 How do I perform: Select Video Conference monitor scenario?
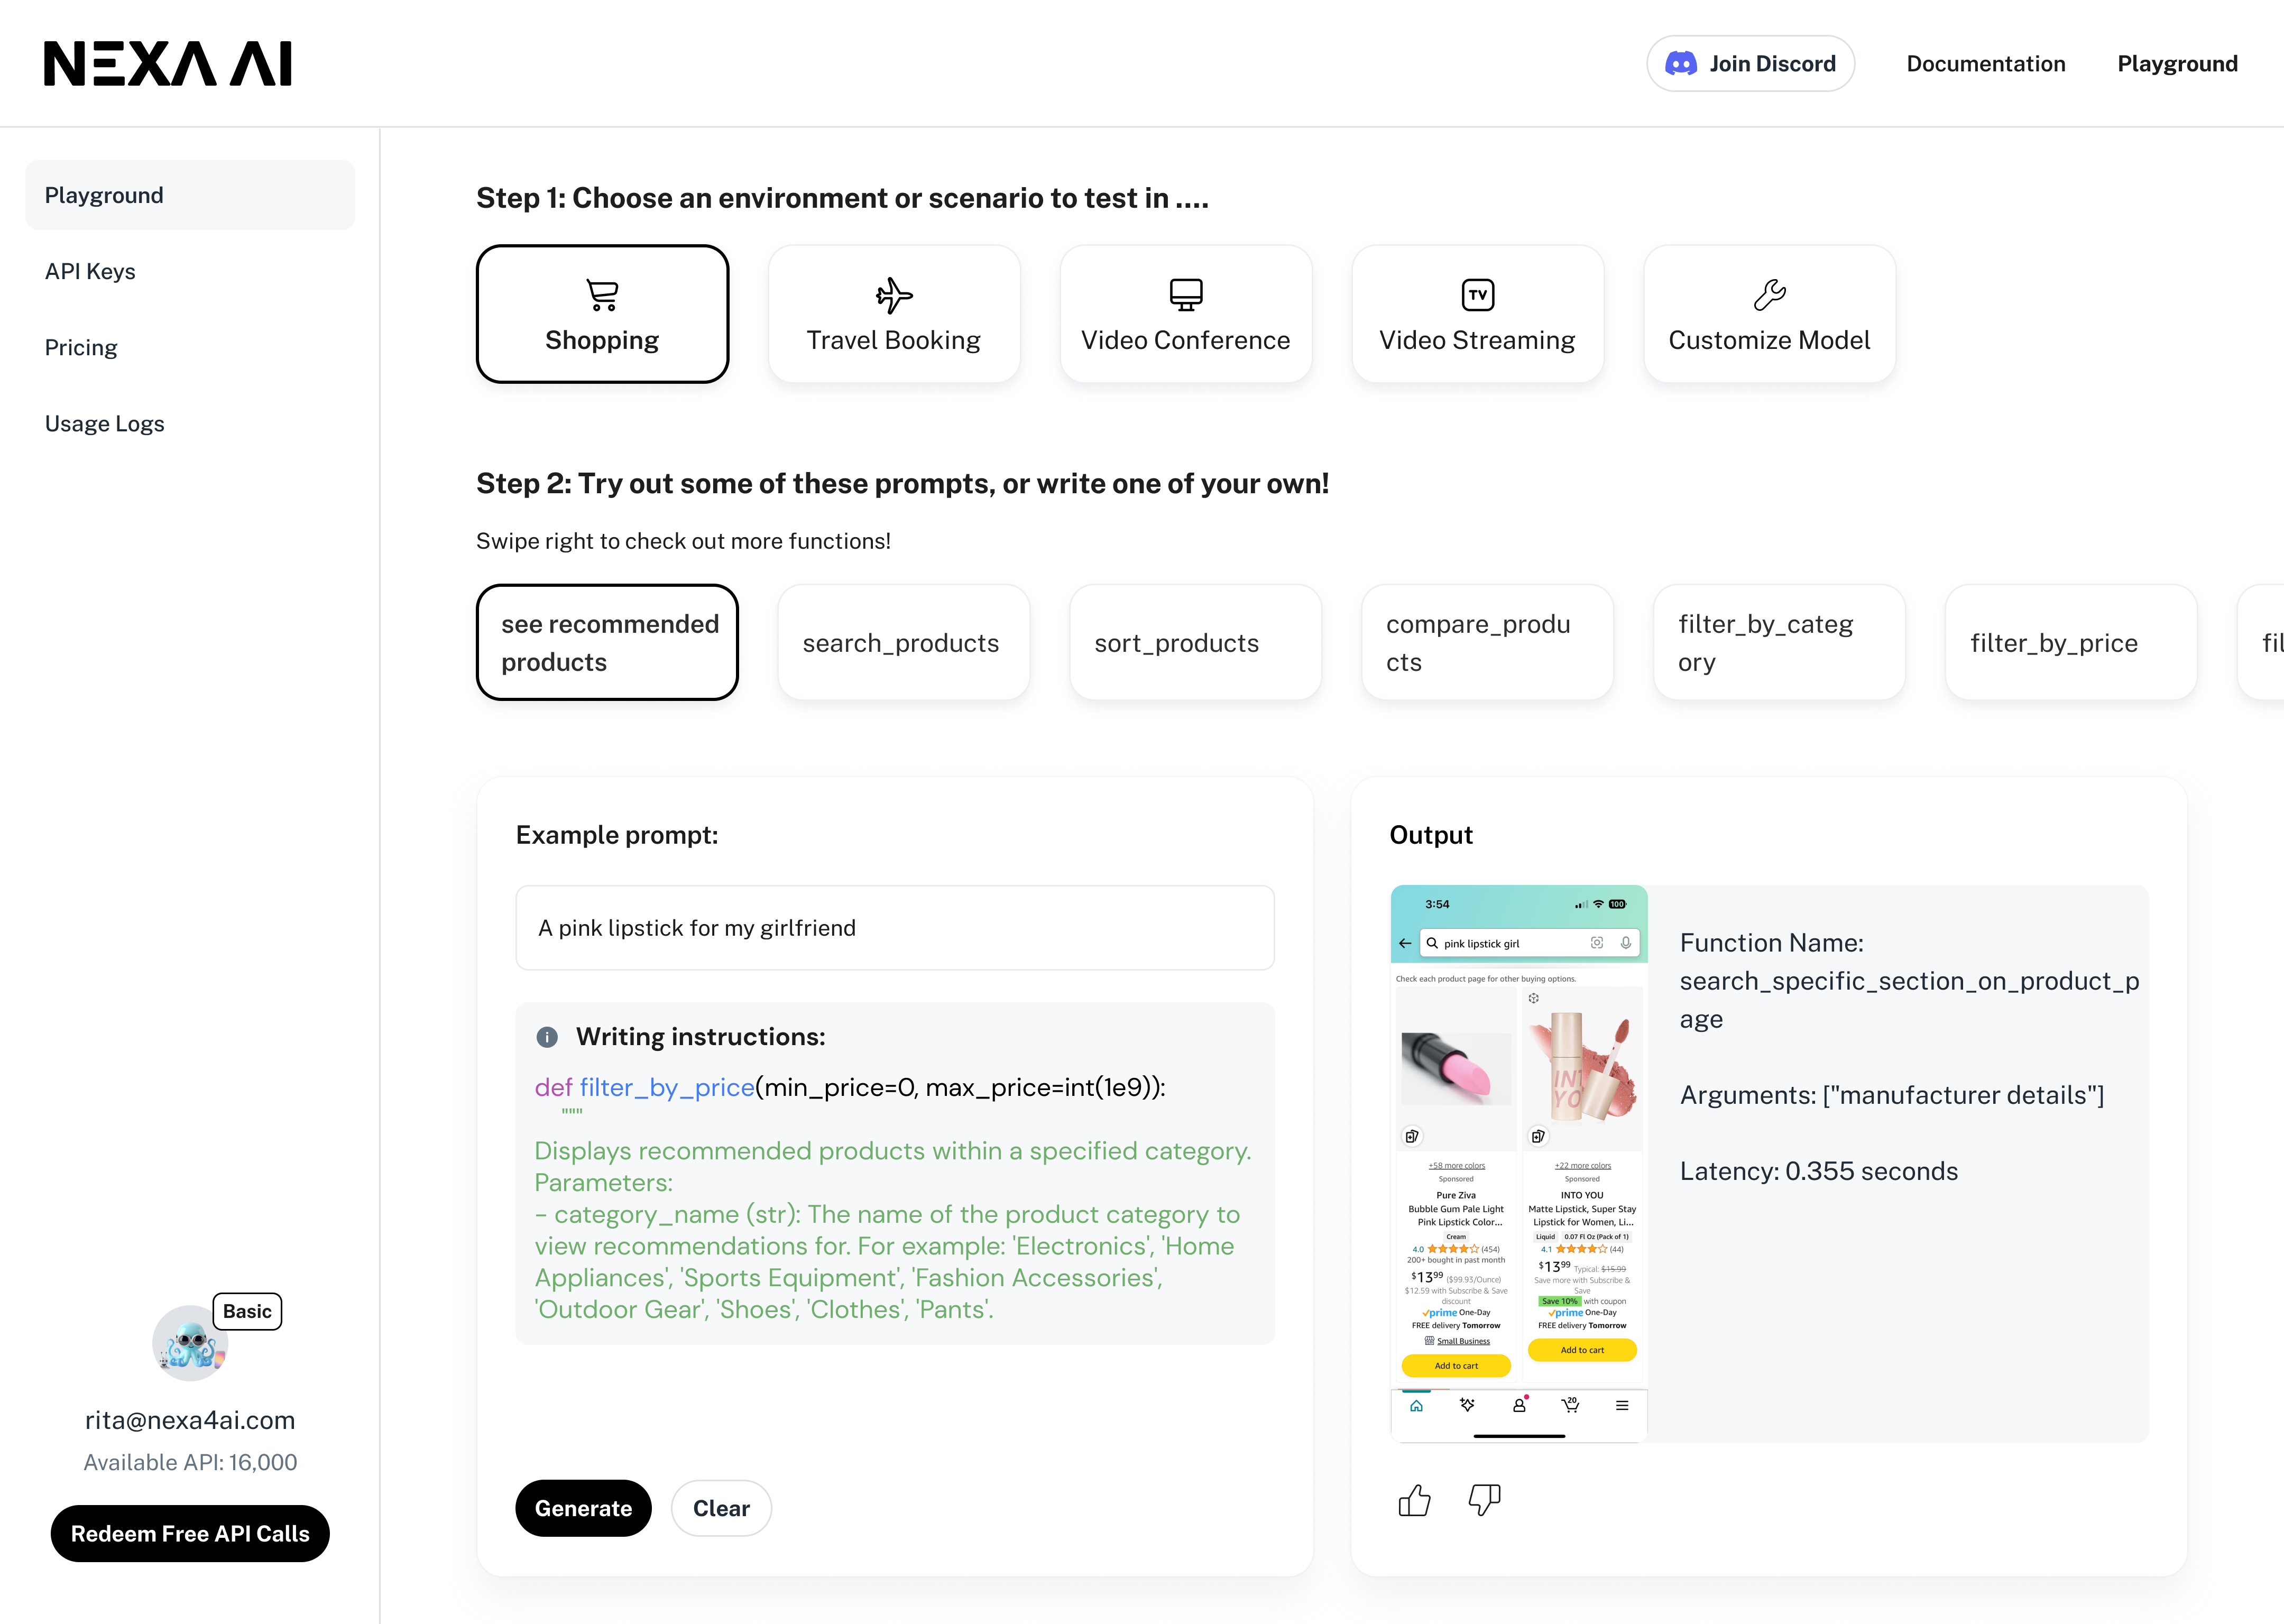tap(1185, 314)
